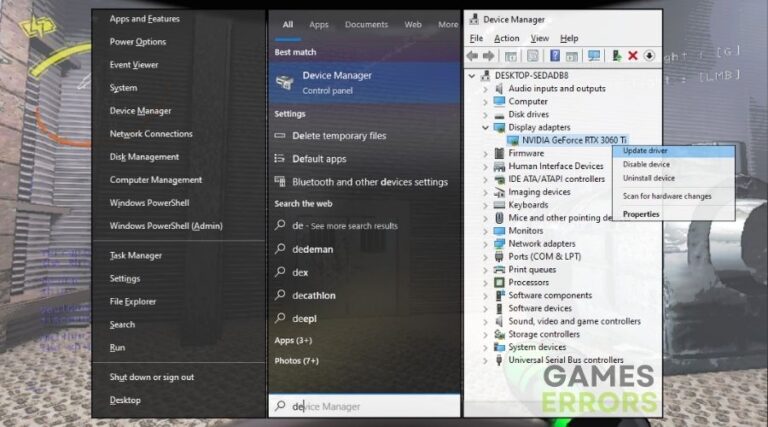
Task: Open the View menu in Device Manager
Action: (539, 38)
